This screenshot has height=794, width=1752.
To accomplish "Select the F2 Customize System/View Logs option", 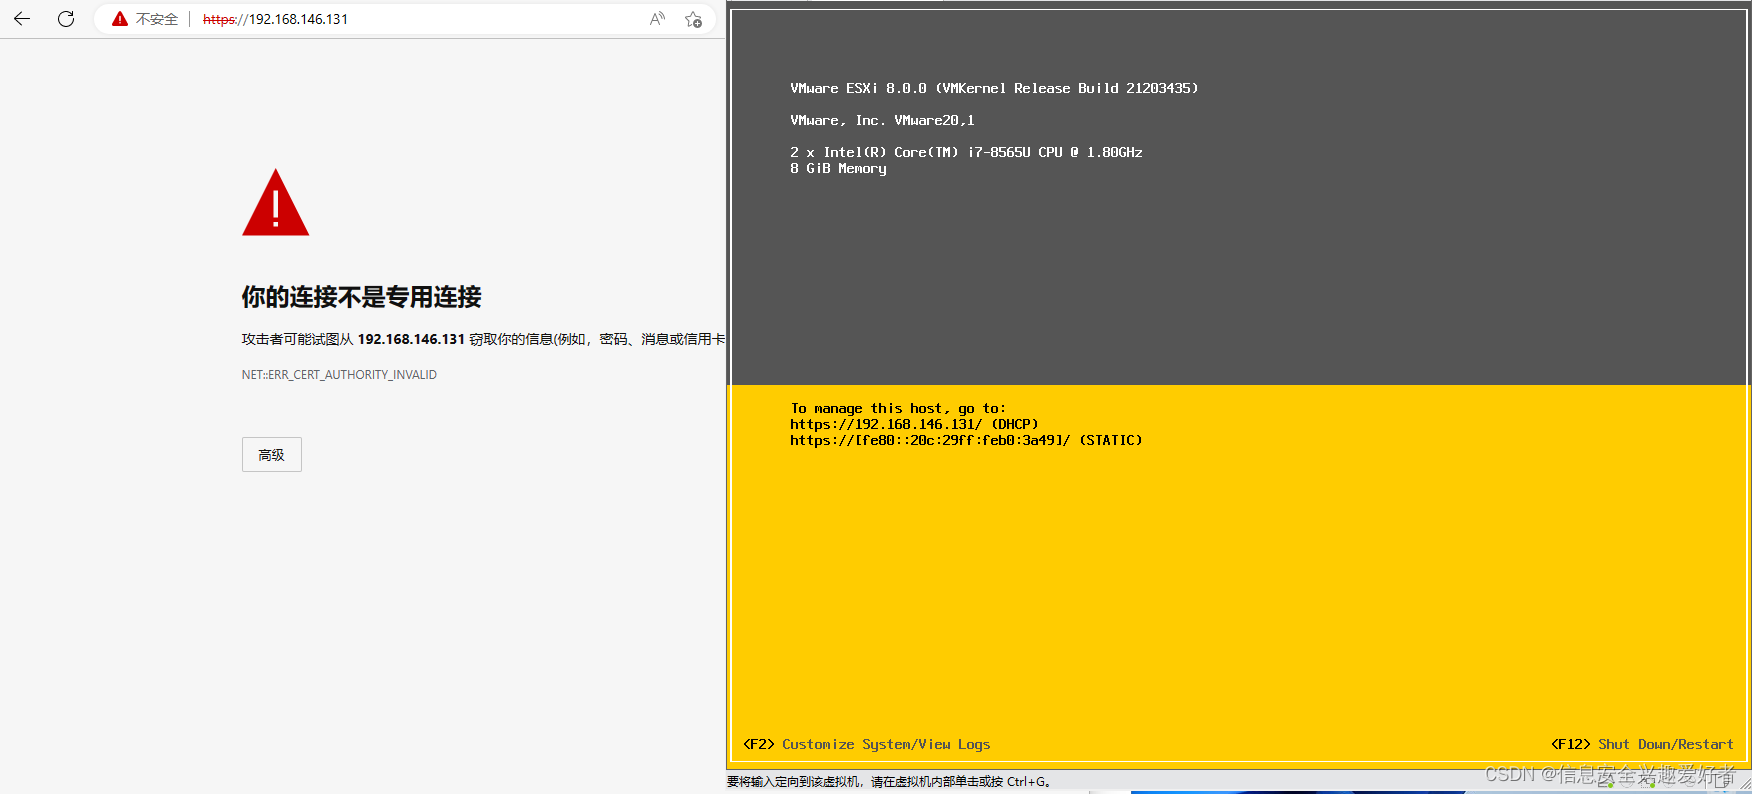I will click(867, 744).
